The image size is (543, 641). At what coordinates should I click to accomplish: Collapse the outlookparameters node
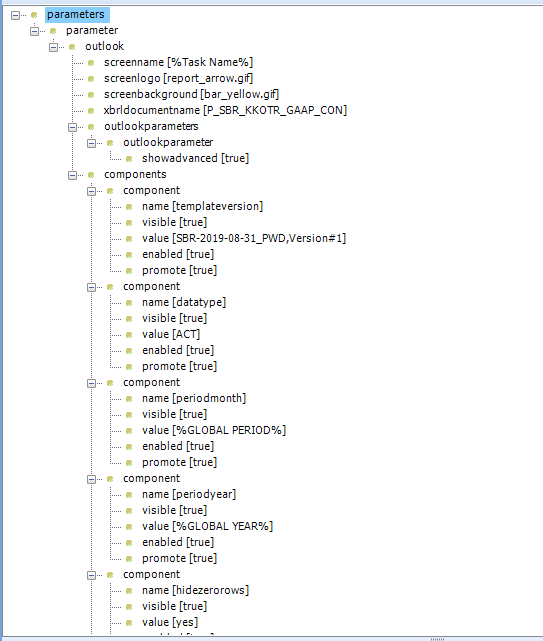coord(72,128)
